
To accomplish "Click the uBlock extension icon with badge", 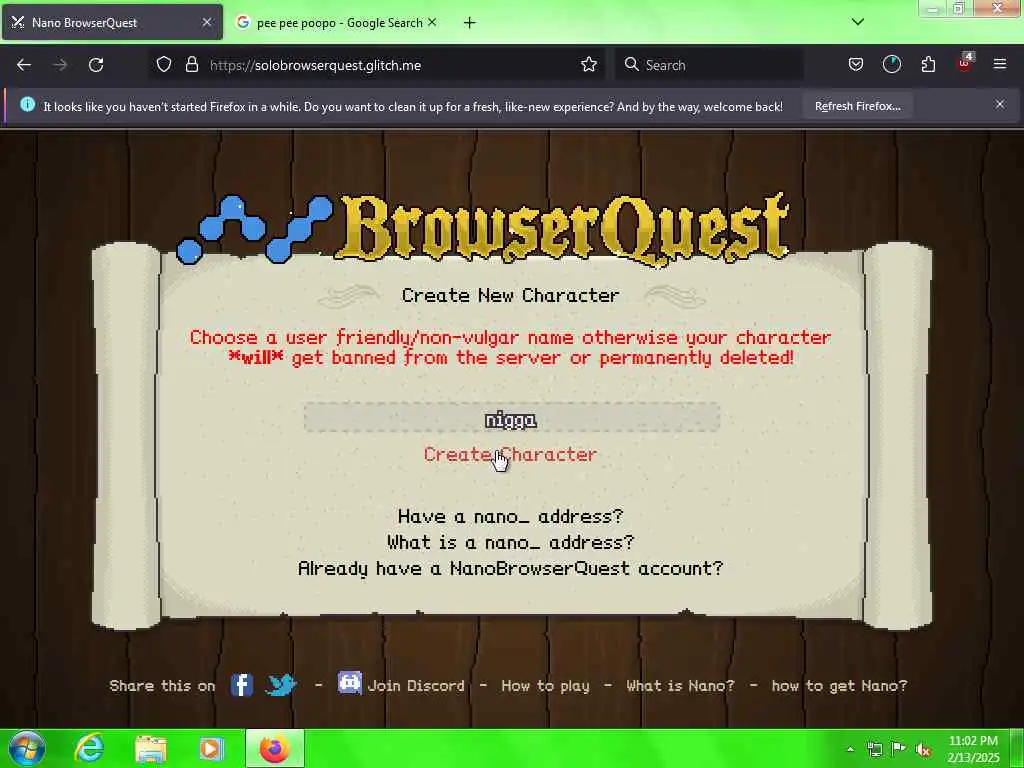I will (x=965, y=63).
